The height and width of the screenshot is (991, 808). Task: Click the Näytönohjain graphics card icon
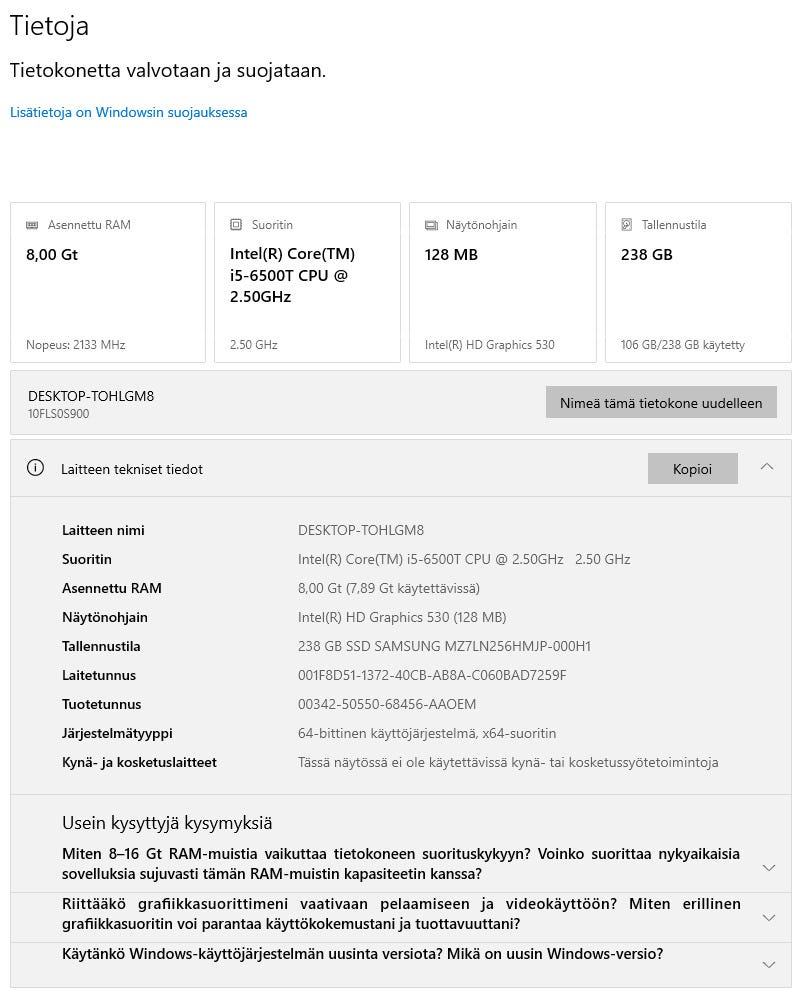tap(431, 225)
